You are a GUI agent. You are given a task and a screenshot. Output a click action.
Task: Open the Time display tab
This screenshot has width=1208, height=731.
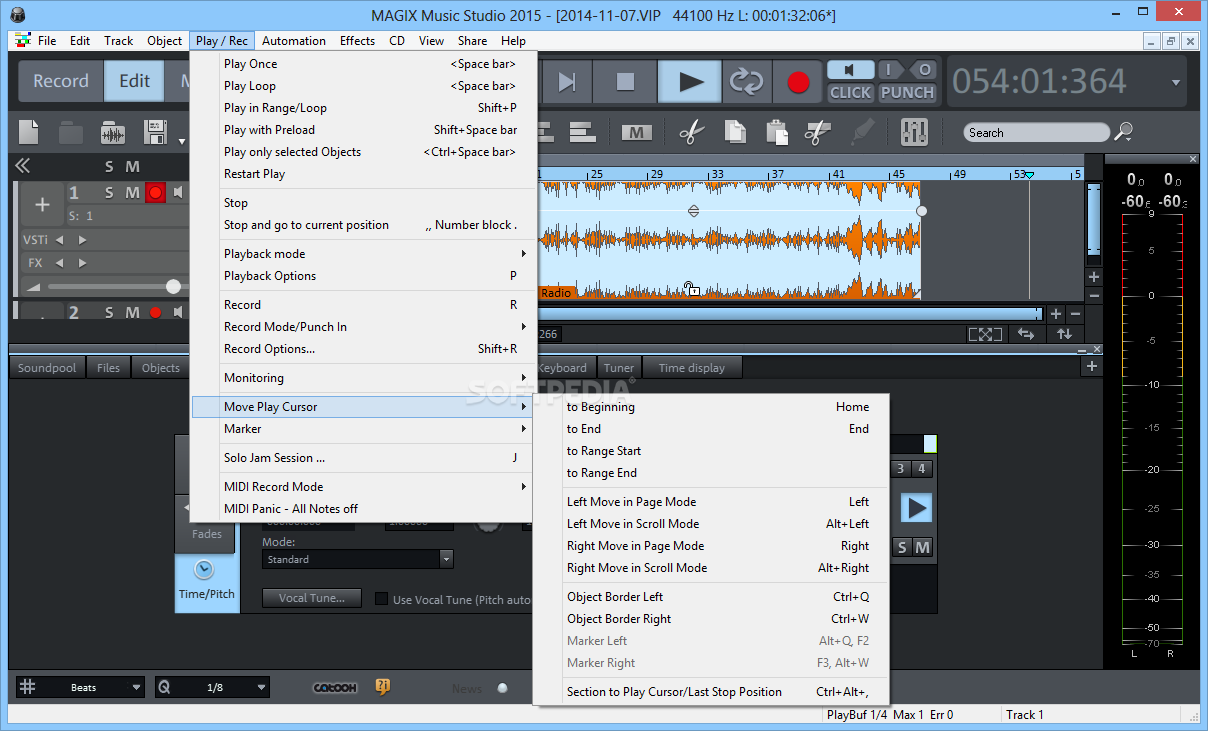pos(692,368)
